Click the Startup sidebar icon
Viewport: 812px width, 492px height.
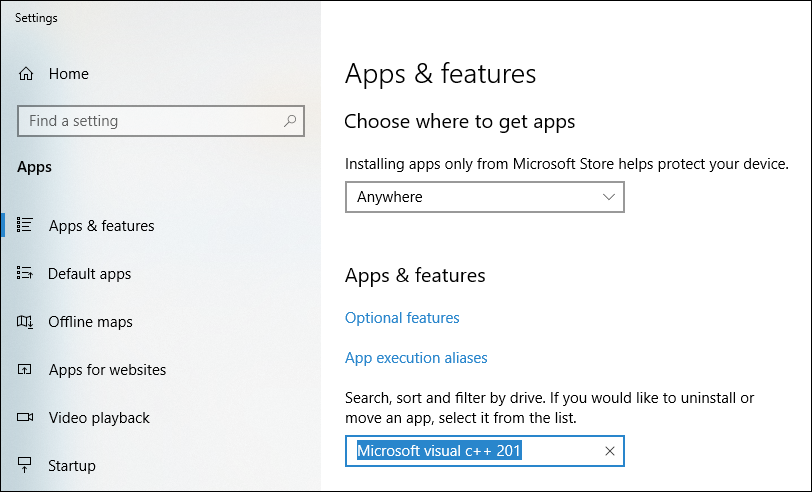click(26, 466)
